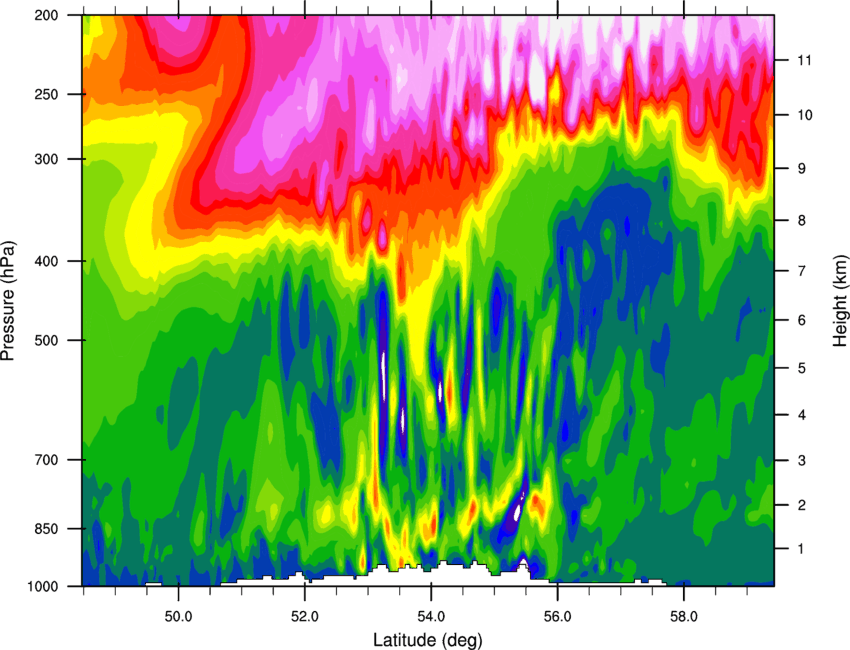The image size is (850, 650).
Task: Click the 54.0 latitude tick label
Action: (x=431, y=616)
